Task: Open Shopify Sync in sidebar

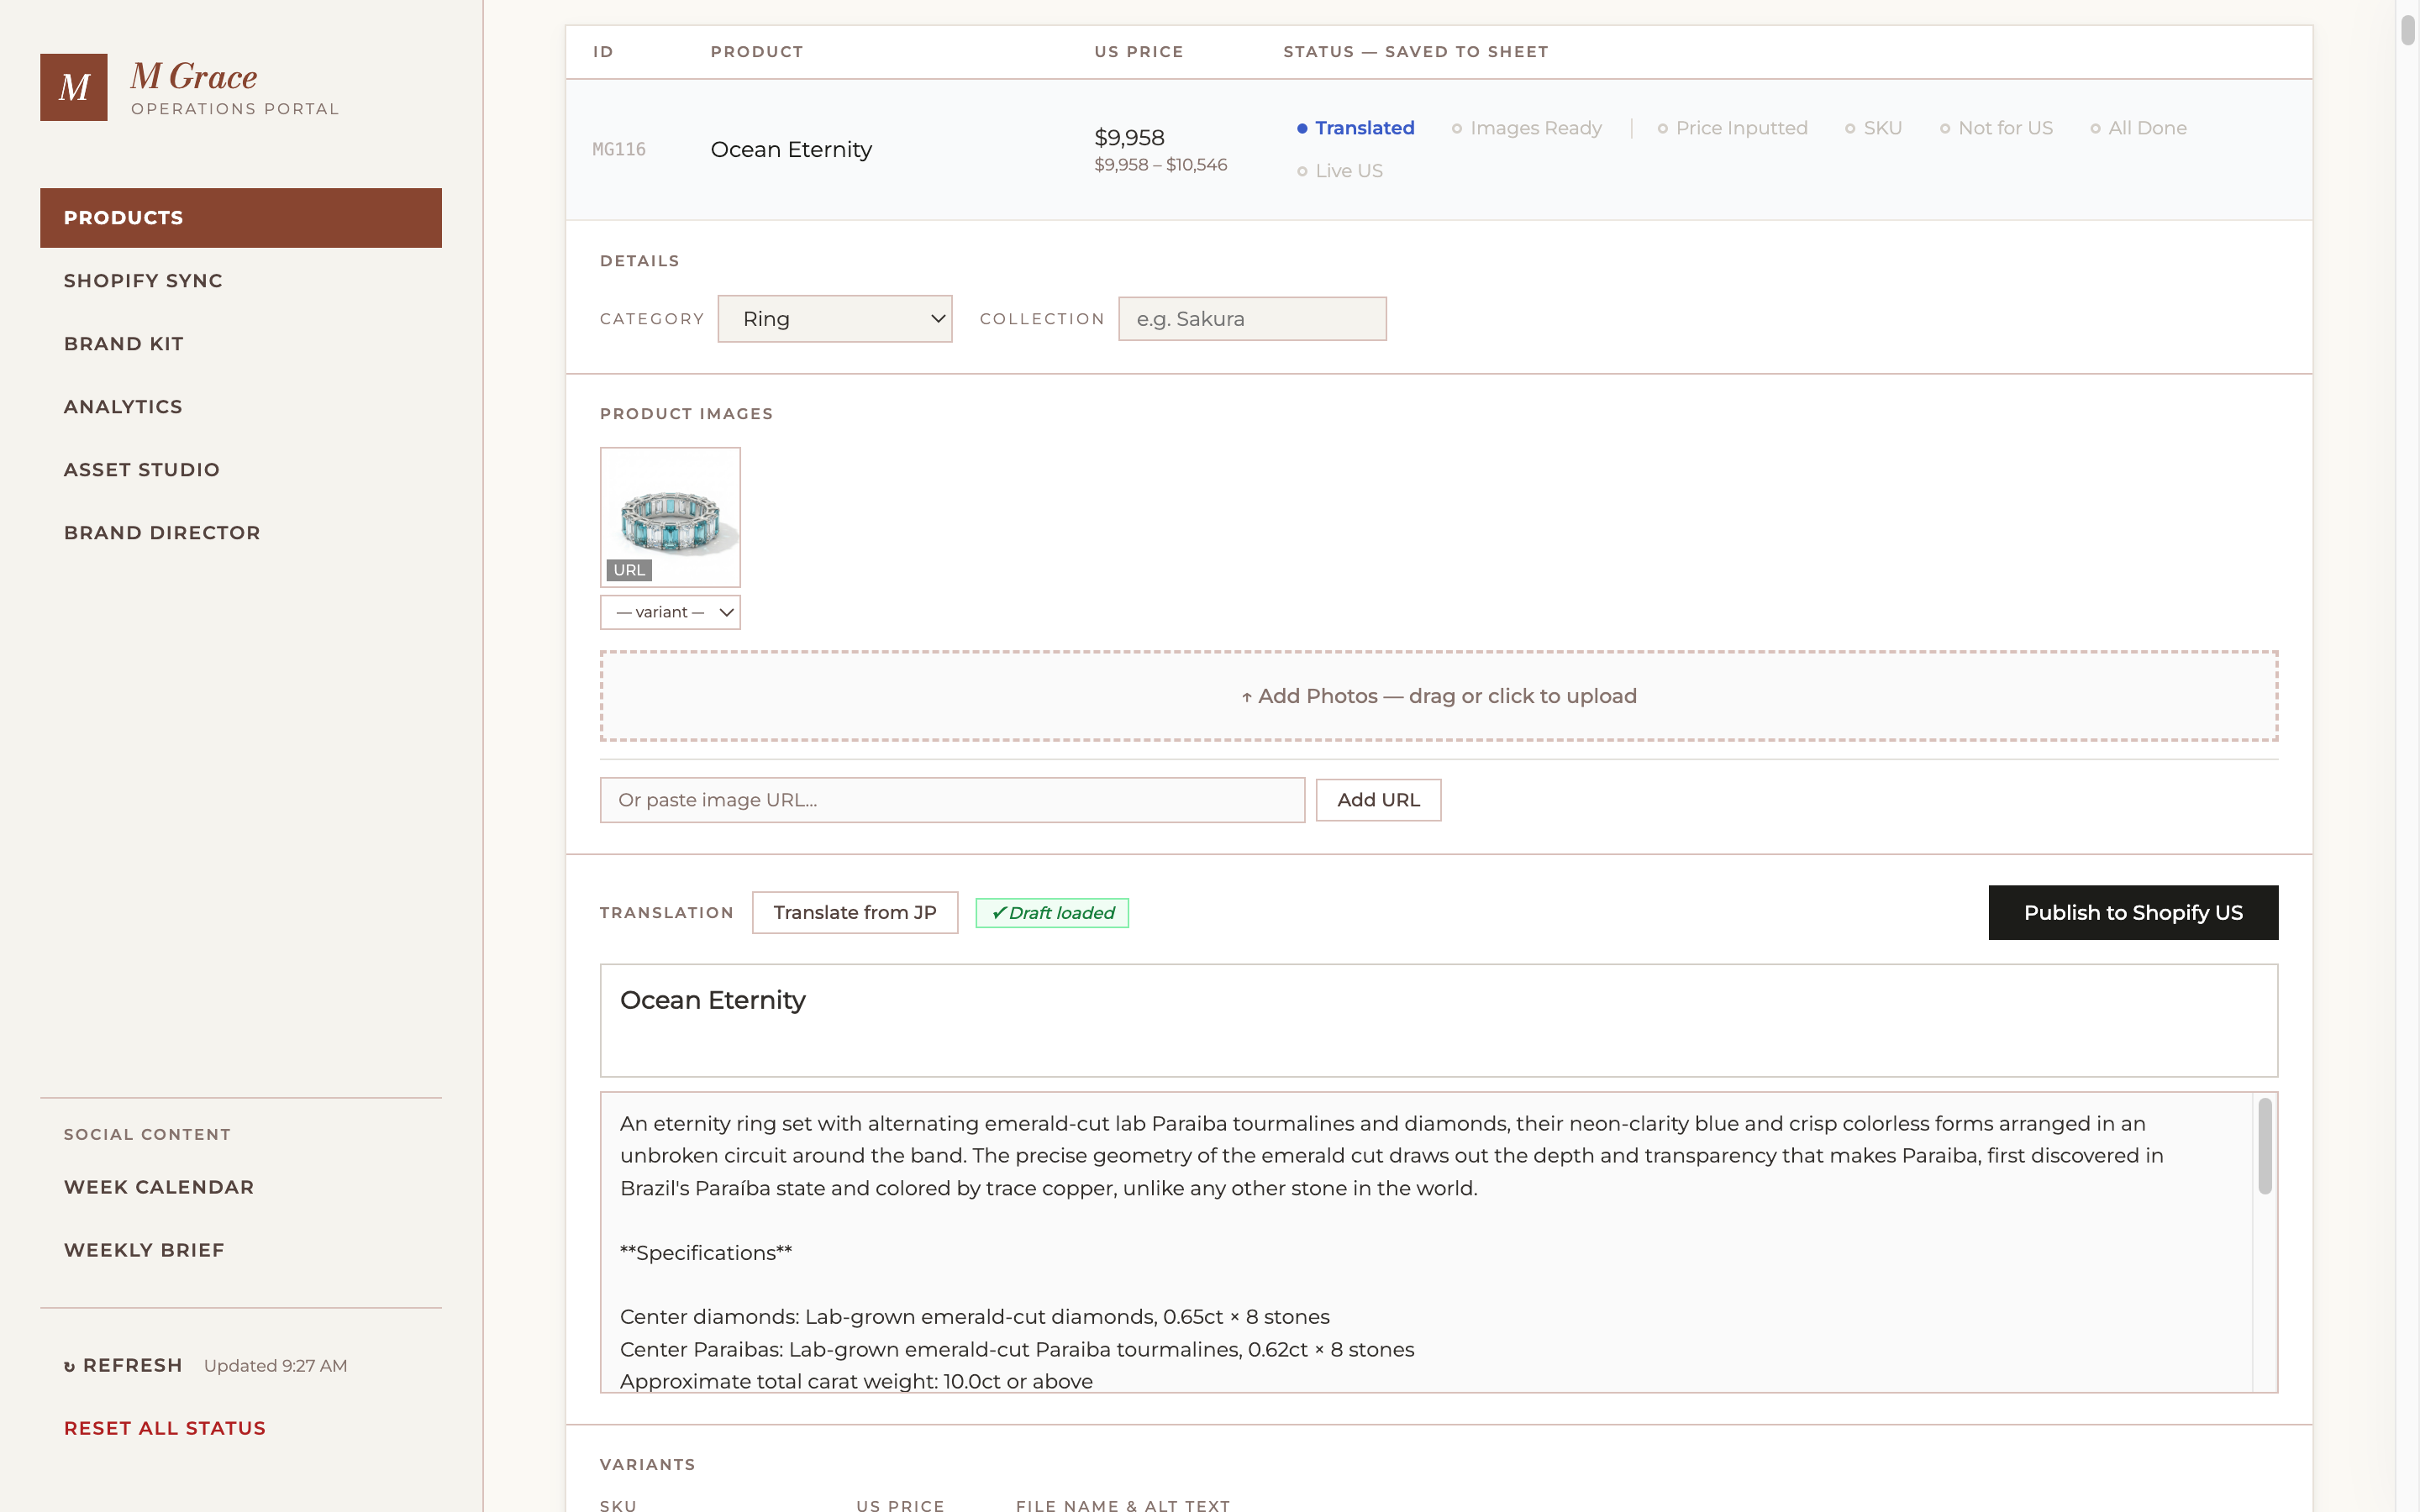Action: [x=143, y=281]
